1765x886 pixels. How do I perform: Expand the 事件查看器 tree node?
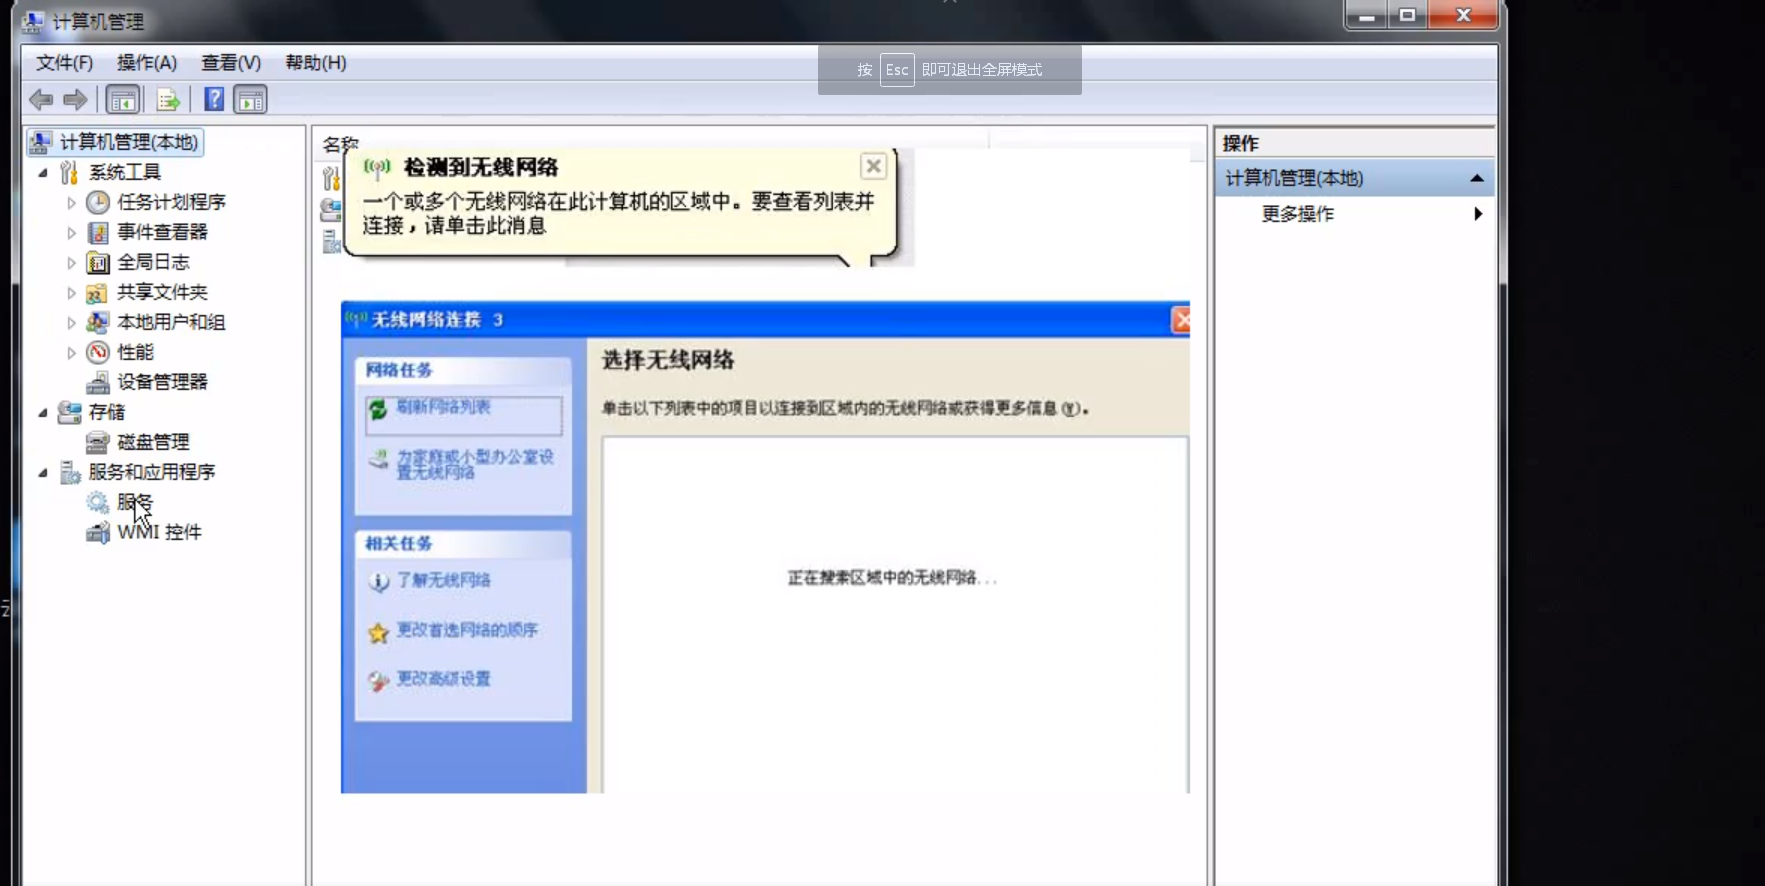71,232
